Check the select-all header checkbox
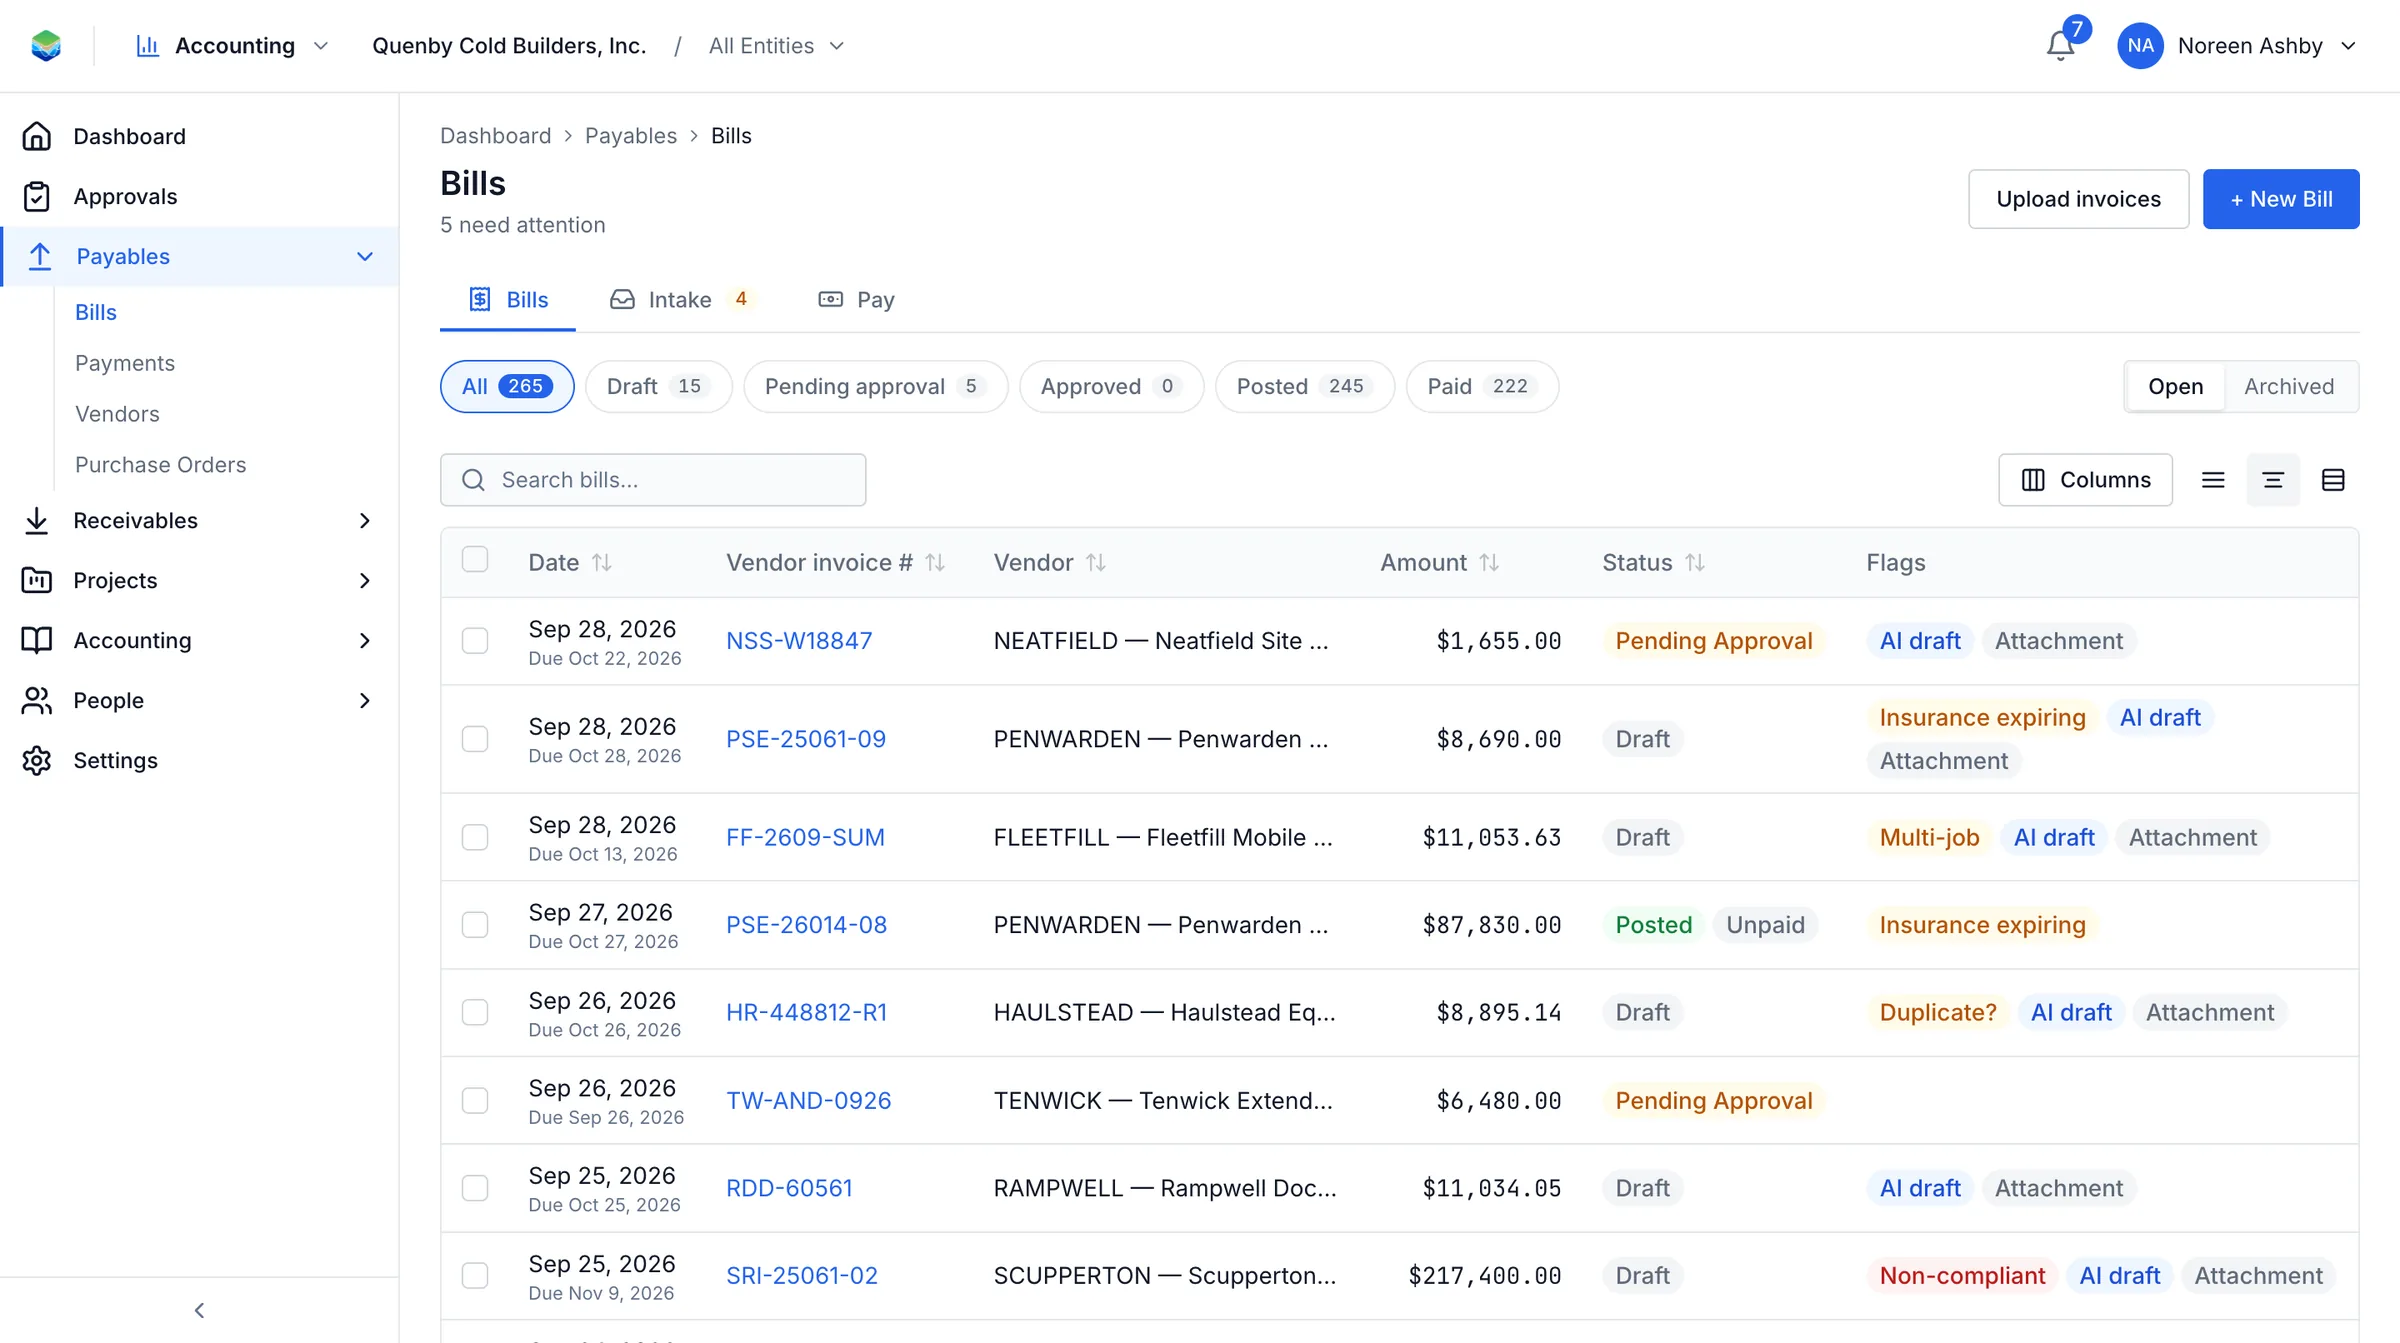The image size is (2400, 1343). click(475, 559)
